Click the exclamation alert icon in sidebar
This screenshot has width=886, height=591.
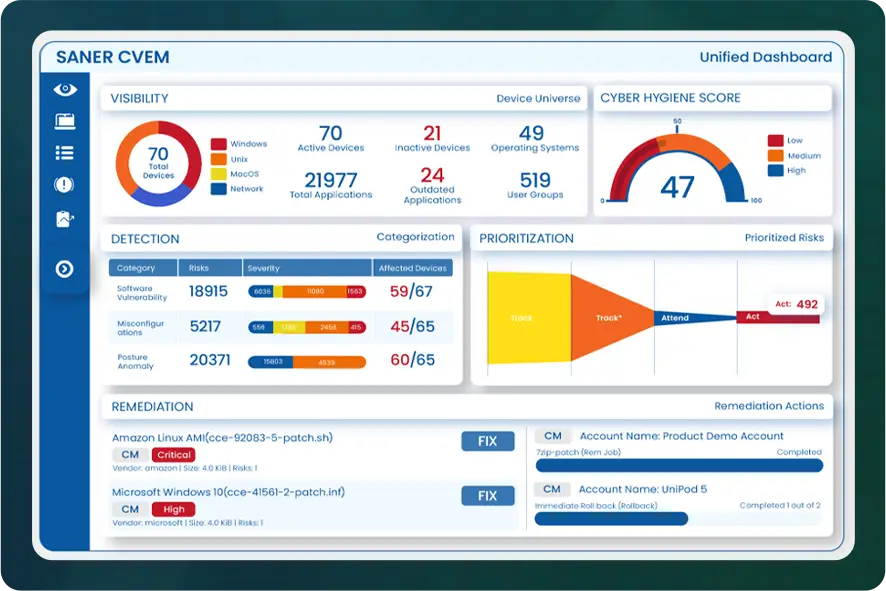click(x=65, y=185)
